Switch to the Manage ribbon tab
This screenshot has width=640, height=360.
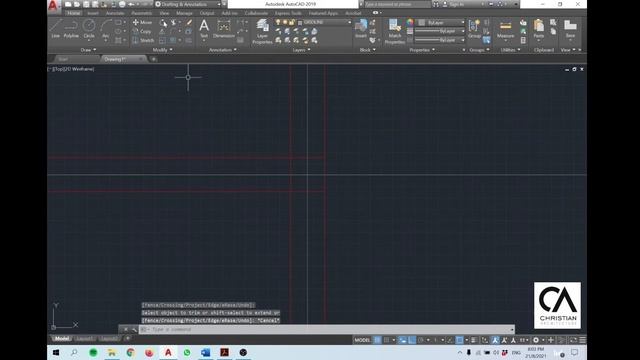click(x=184, y=13)
